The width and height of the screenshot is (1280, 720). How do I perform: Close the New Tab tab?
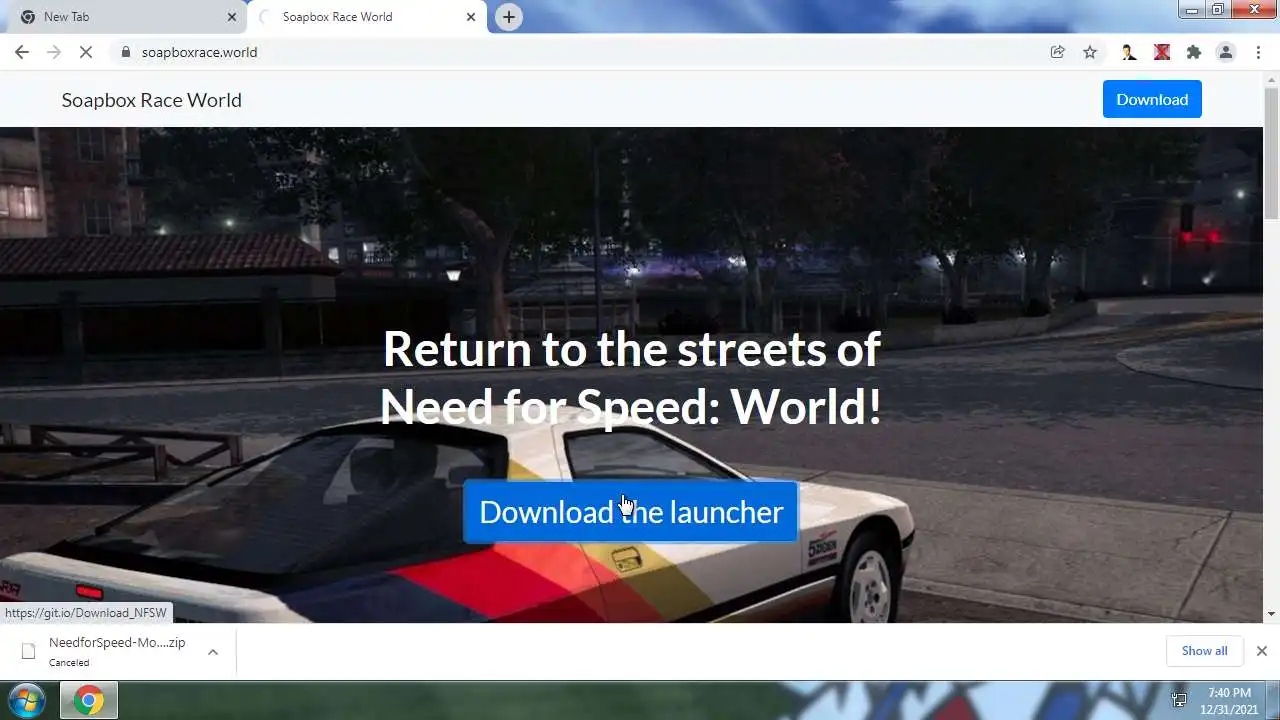click(x=232, y=17)
